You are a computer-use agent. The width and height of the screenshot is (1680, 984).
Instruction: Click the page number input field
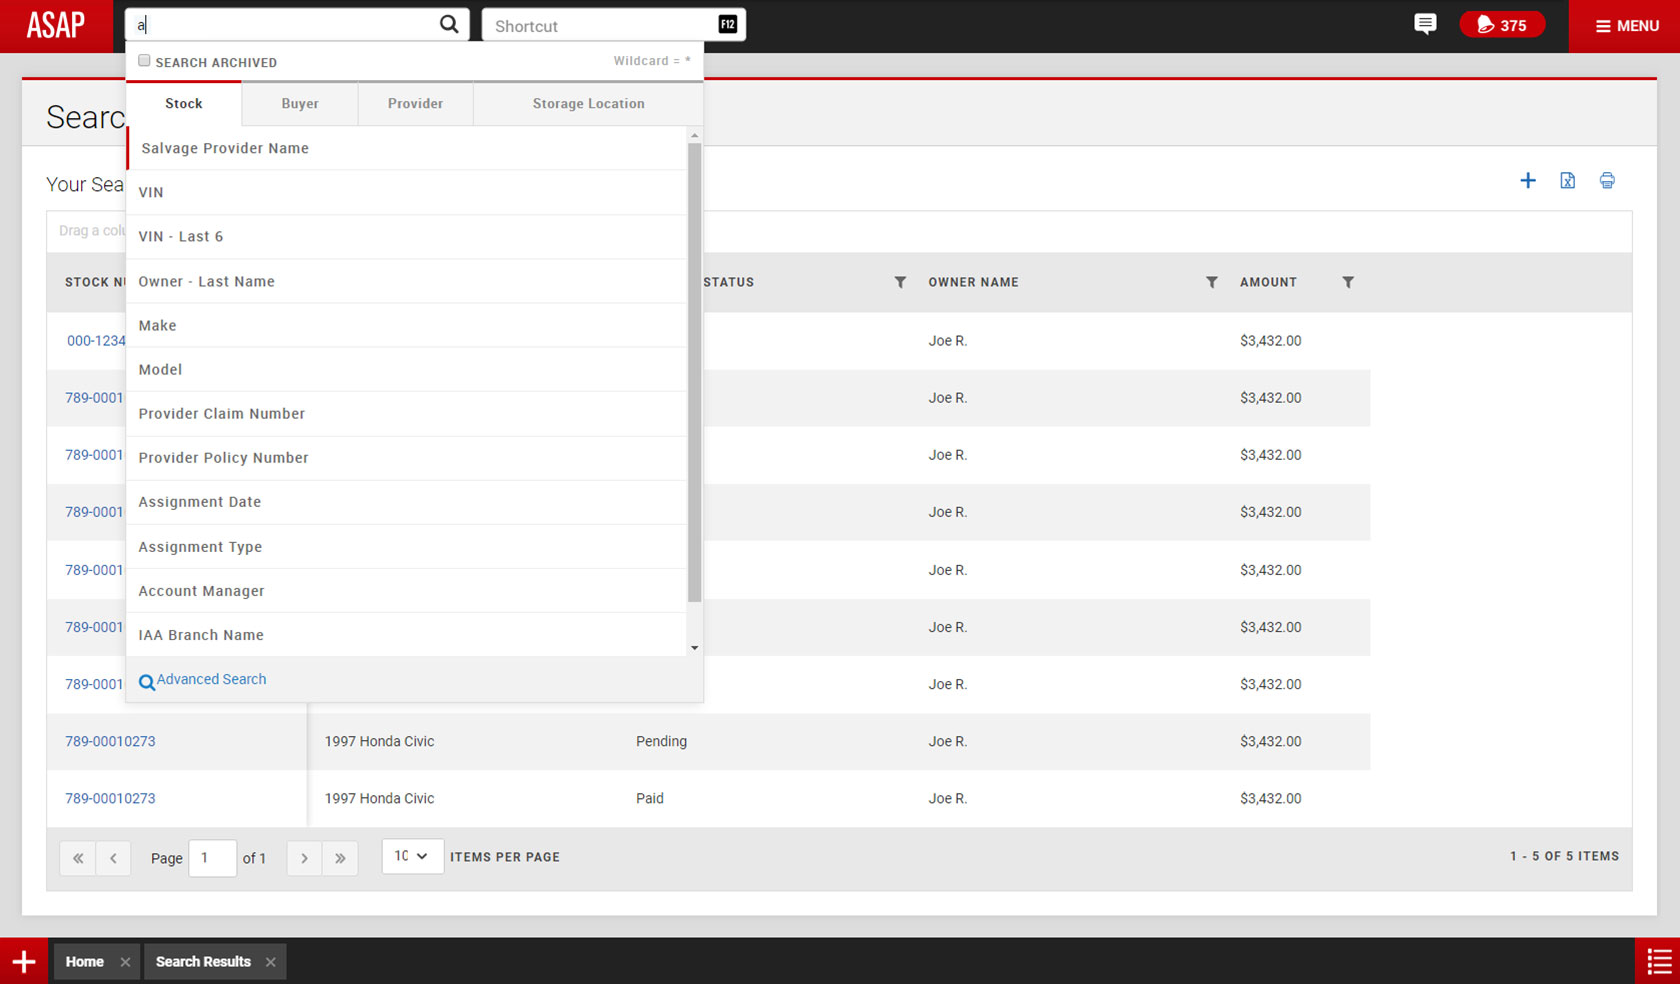click(x=212, y=858)
